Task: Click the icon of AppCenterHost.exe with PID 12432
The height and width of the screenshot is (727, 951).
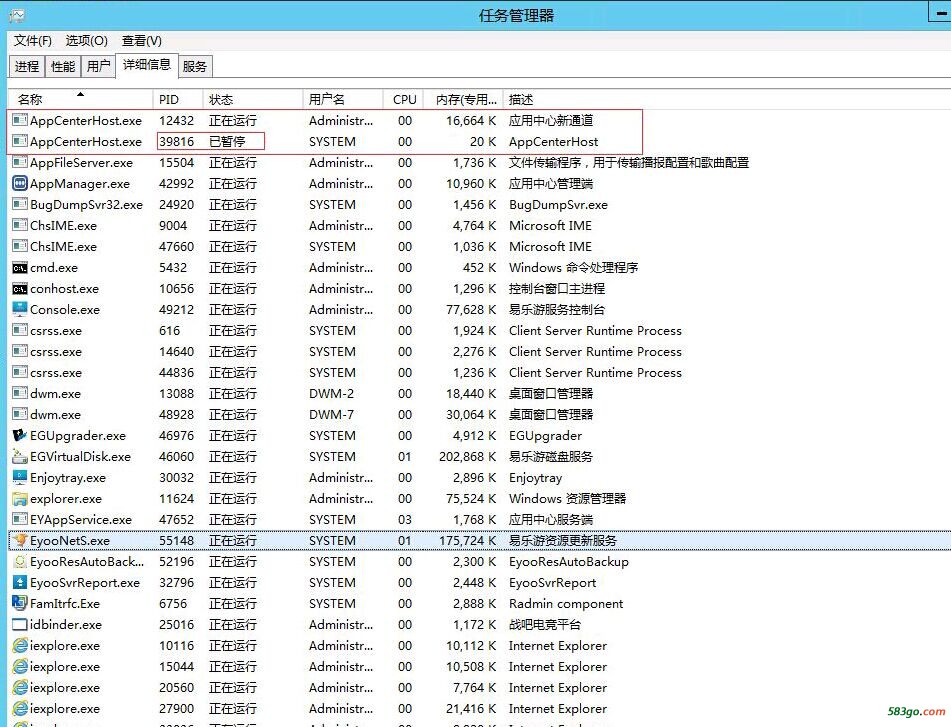Action: 20,120
